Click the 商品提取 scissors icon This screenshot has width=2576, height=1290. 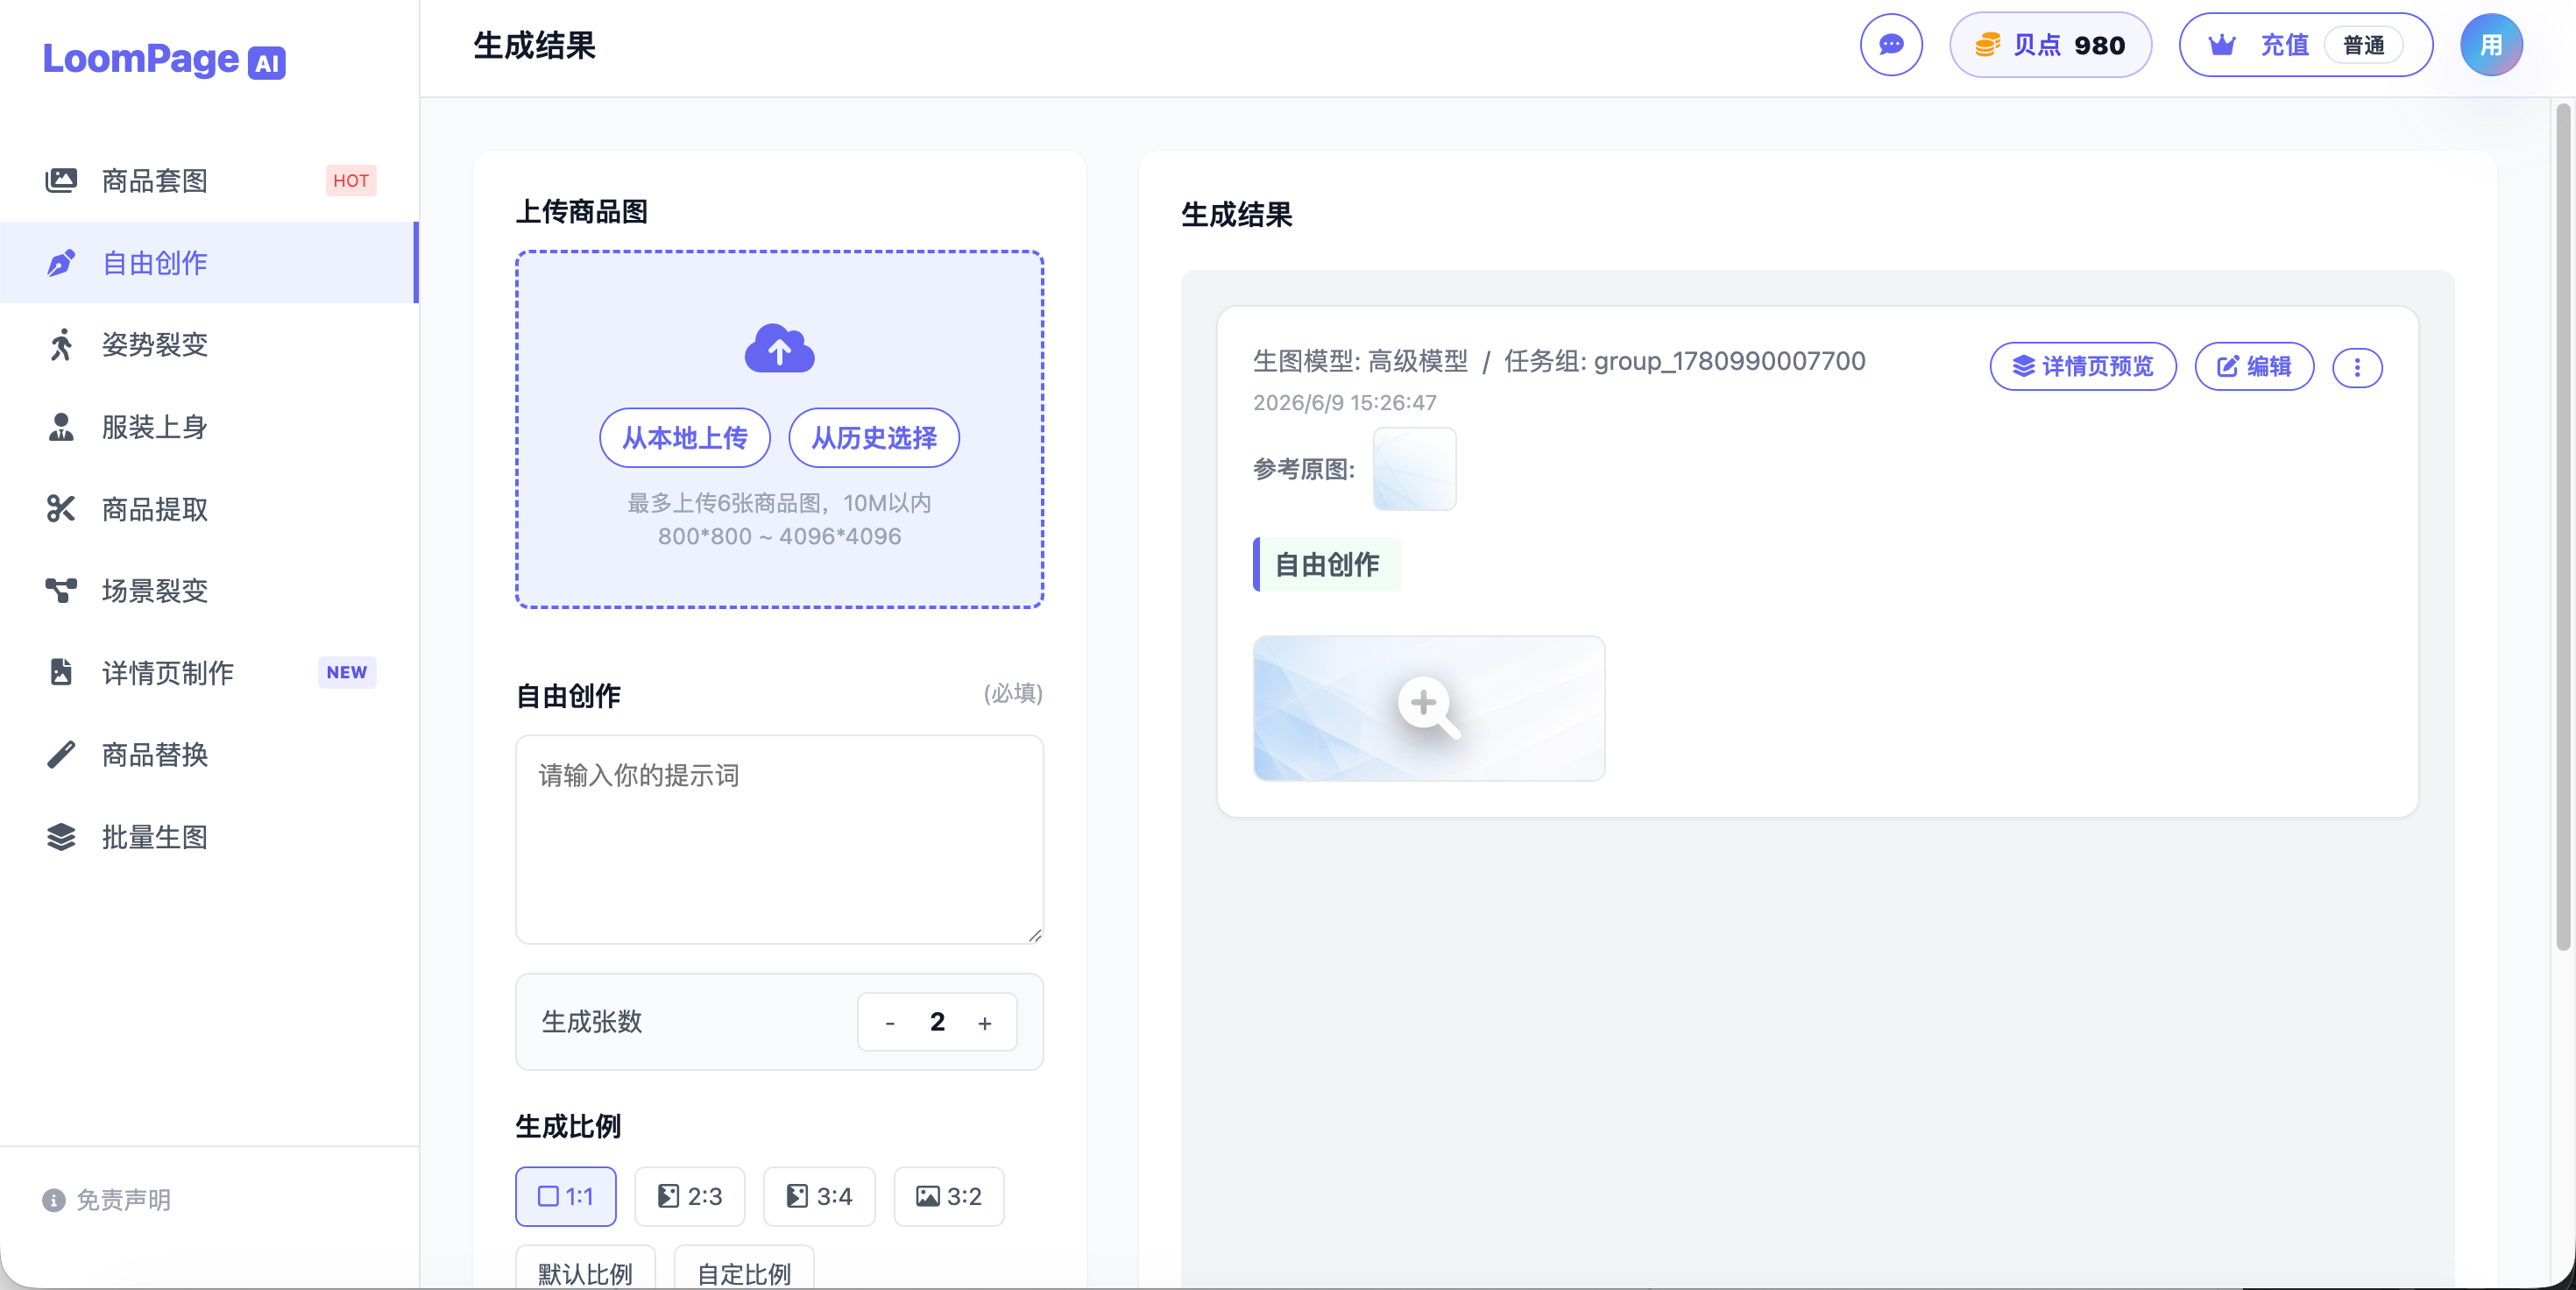[61, 508]
